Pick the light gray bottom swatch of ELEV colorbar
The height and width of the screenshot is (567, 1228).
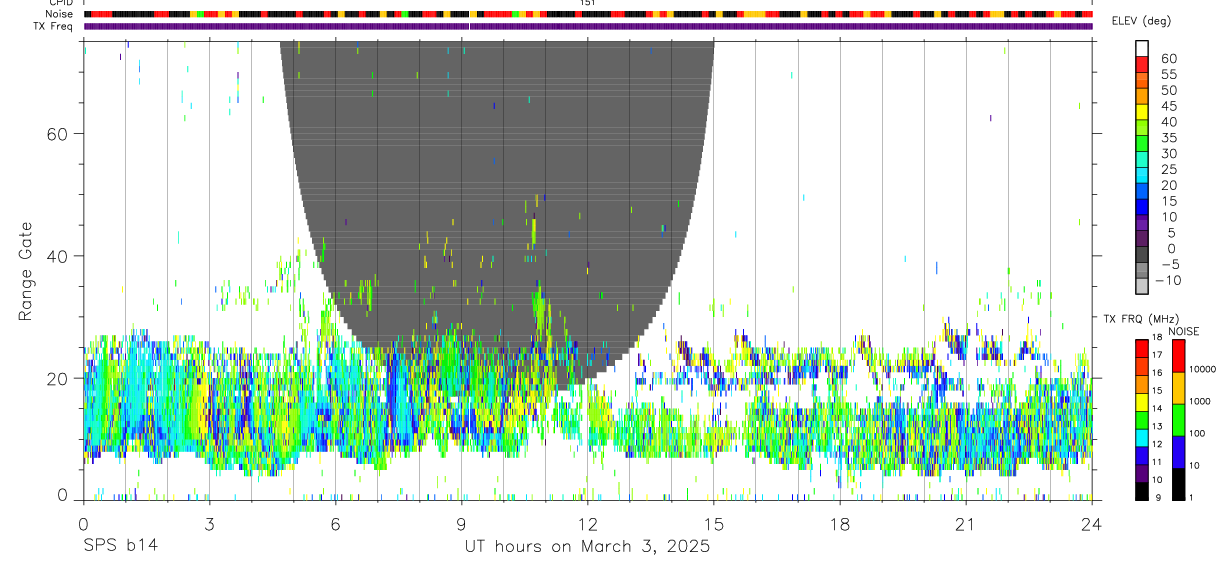click(x=1142, y=285)
